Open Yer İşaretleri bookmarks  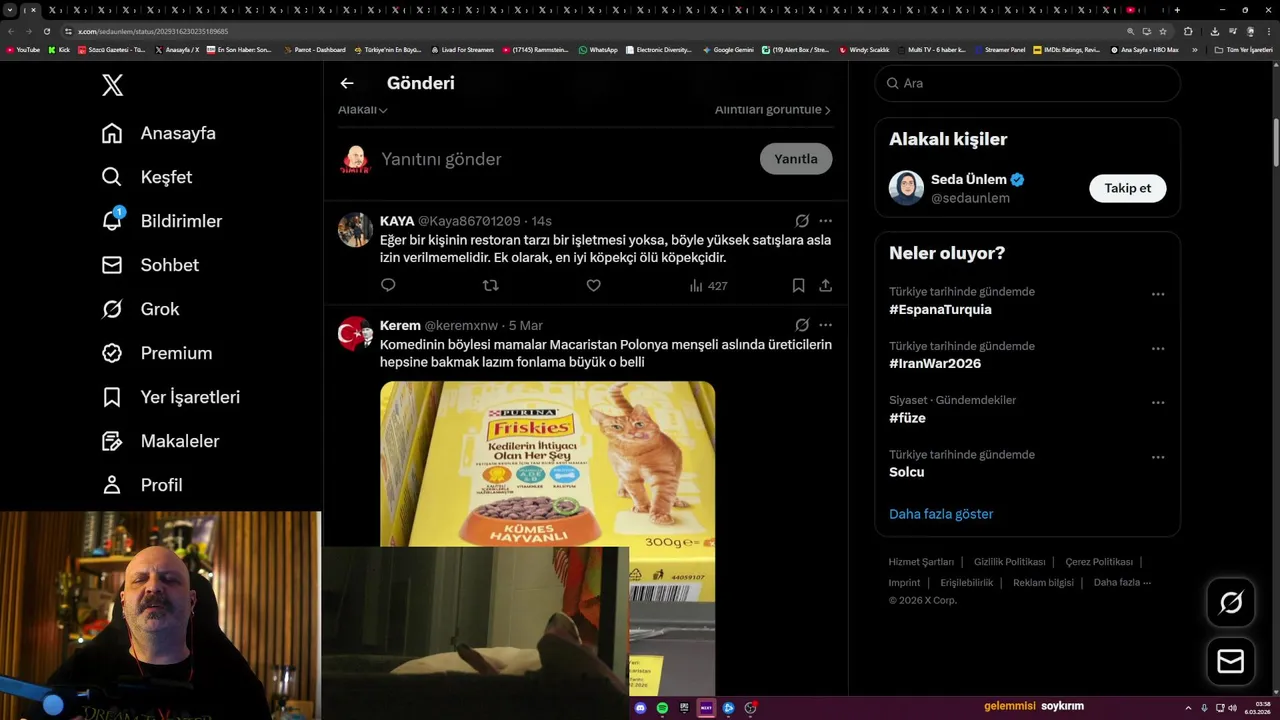pos(171,397)
